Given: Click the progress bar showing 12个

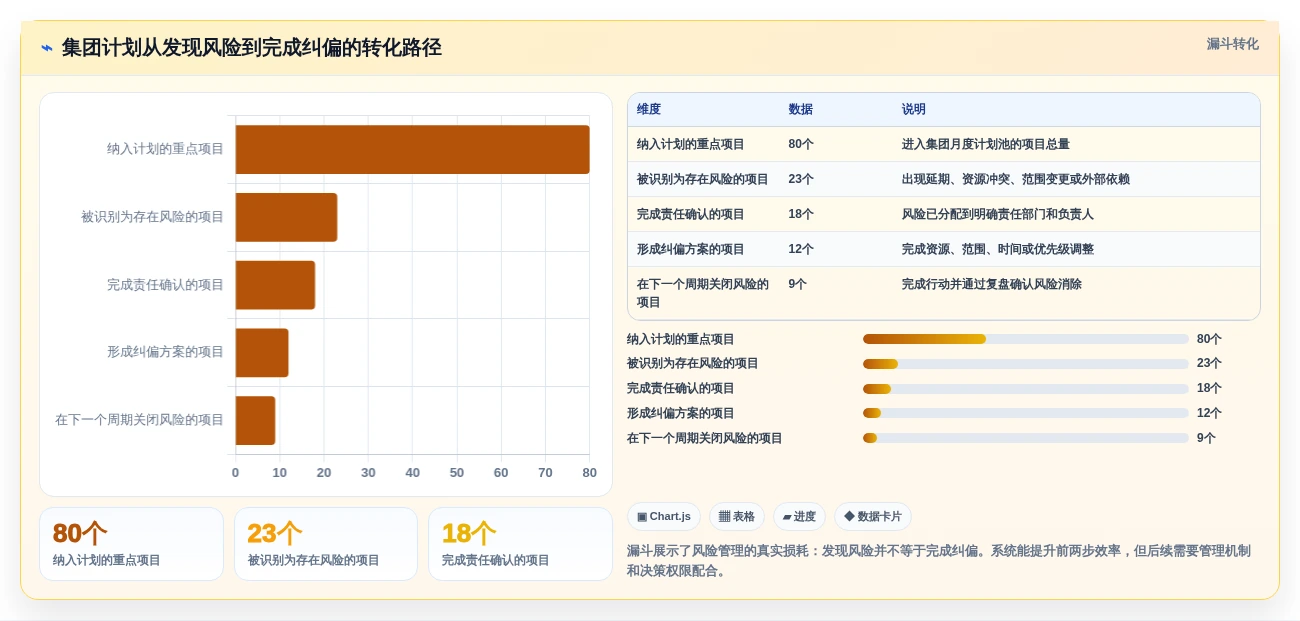Looking at the screenshot, I should tap(1026, 413).
